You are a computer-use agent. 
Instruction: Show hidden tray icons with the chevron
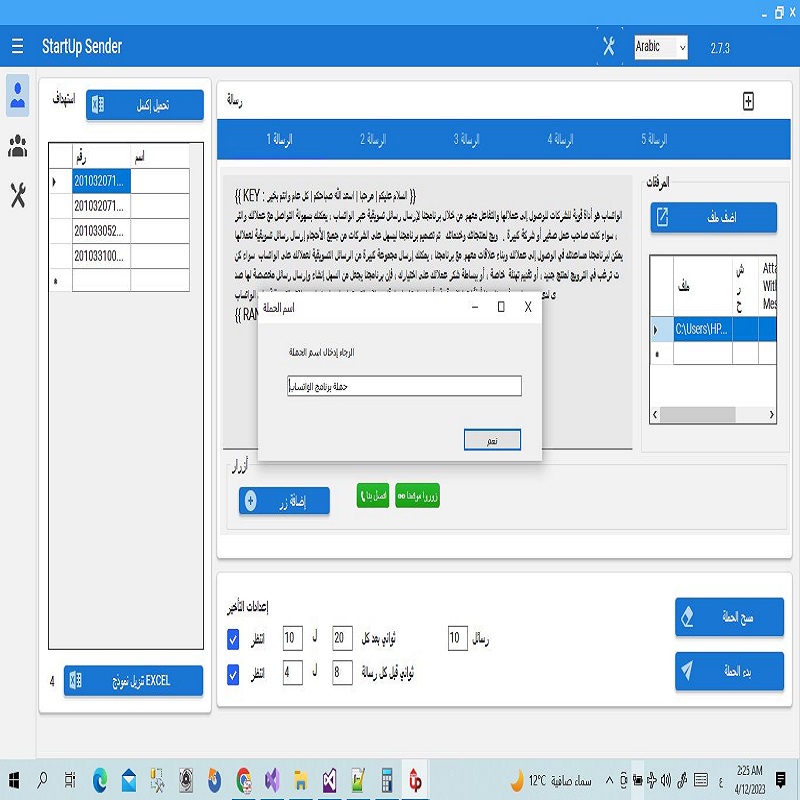(x=609, y=780)
